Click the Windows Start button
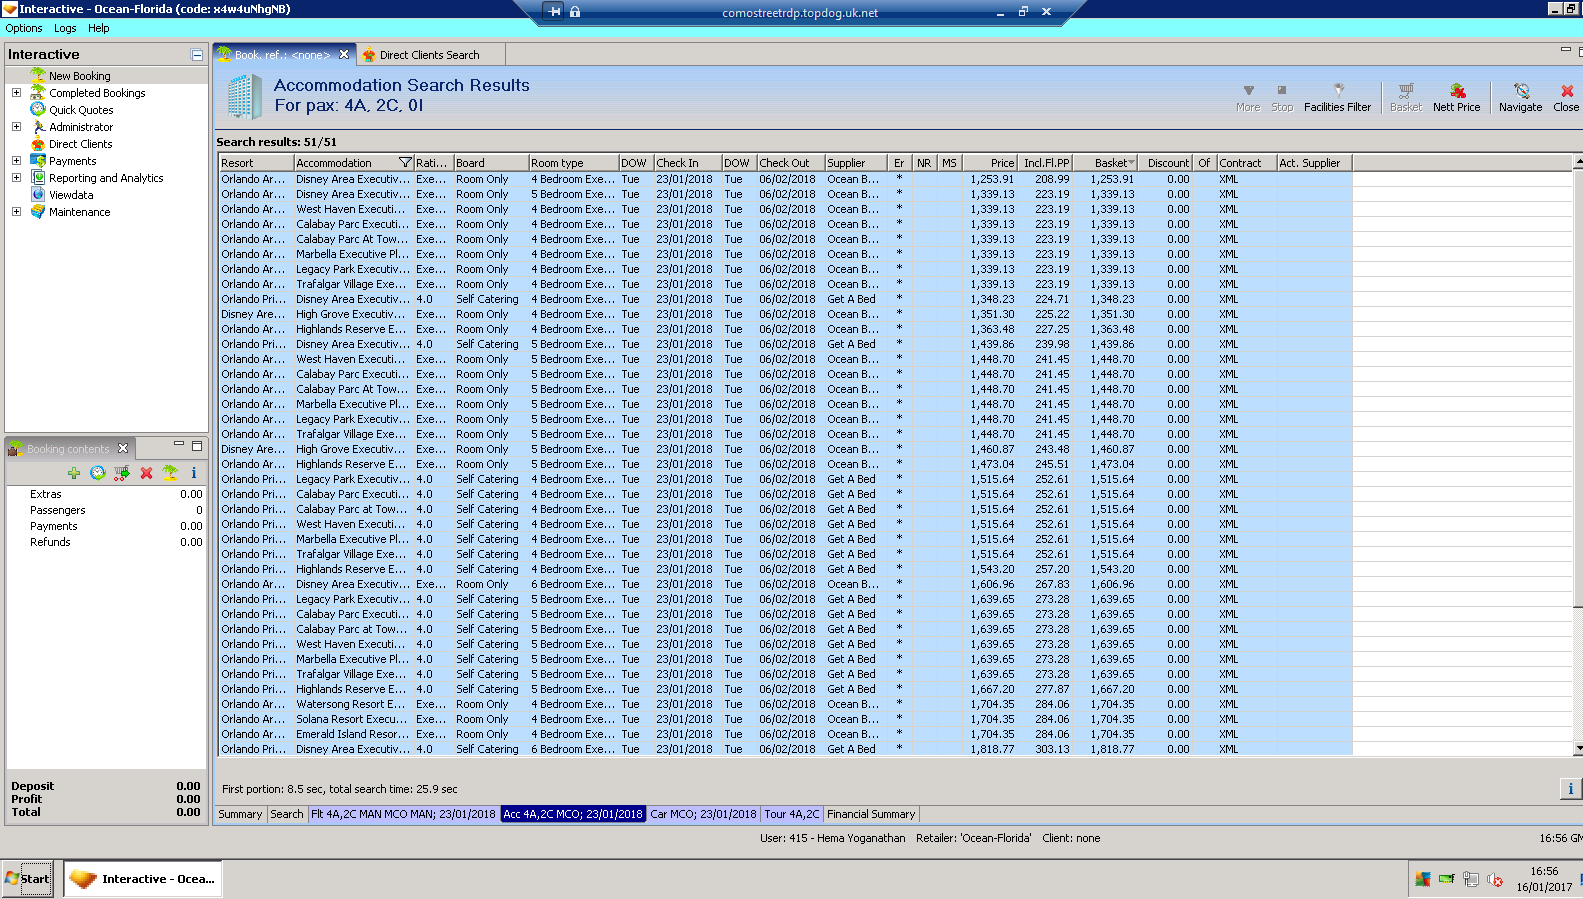 27,879
